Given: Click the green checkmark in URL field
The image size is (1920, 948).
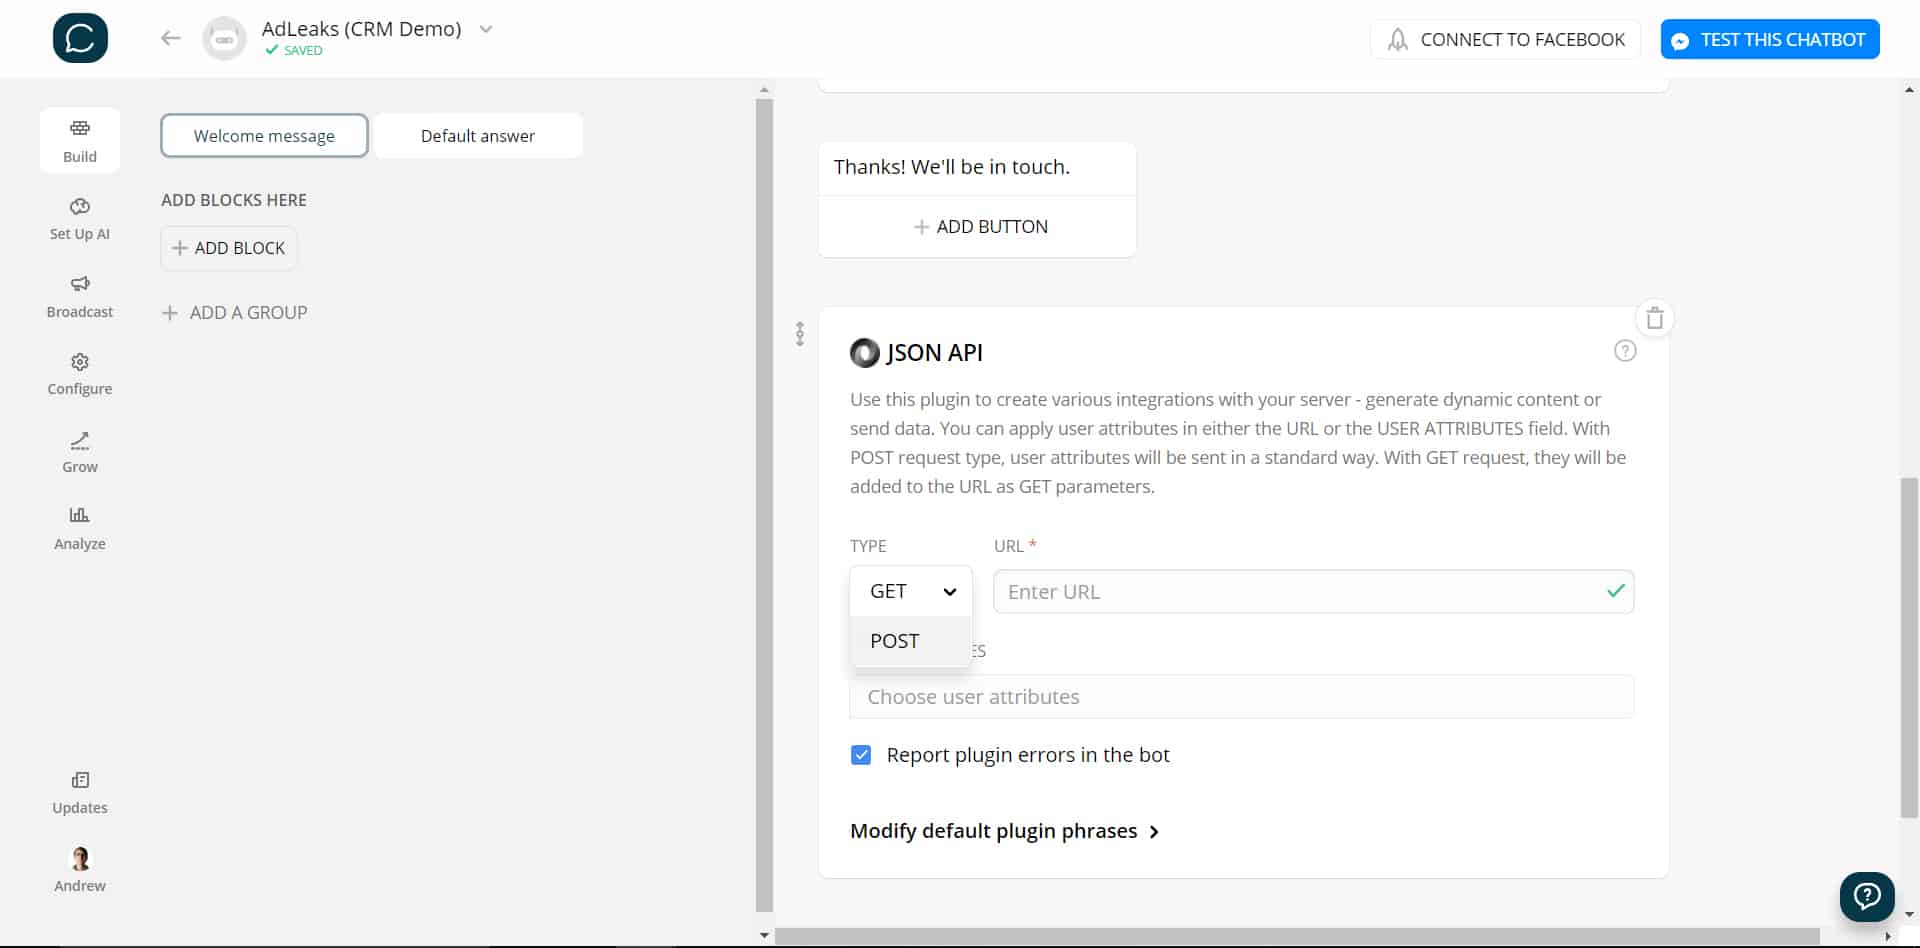Looking at the screenshot, I should click(1616, 591).
